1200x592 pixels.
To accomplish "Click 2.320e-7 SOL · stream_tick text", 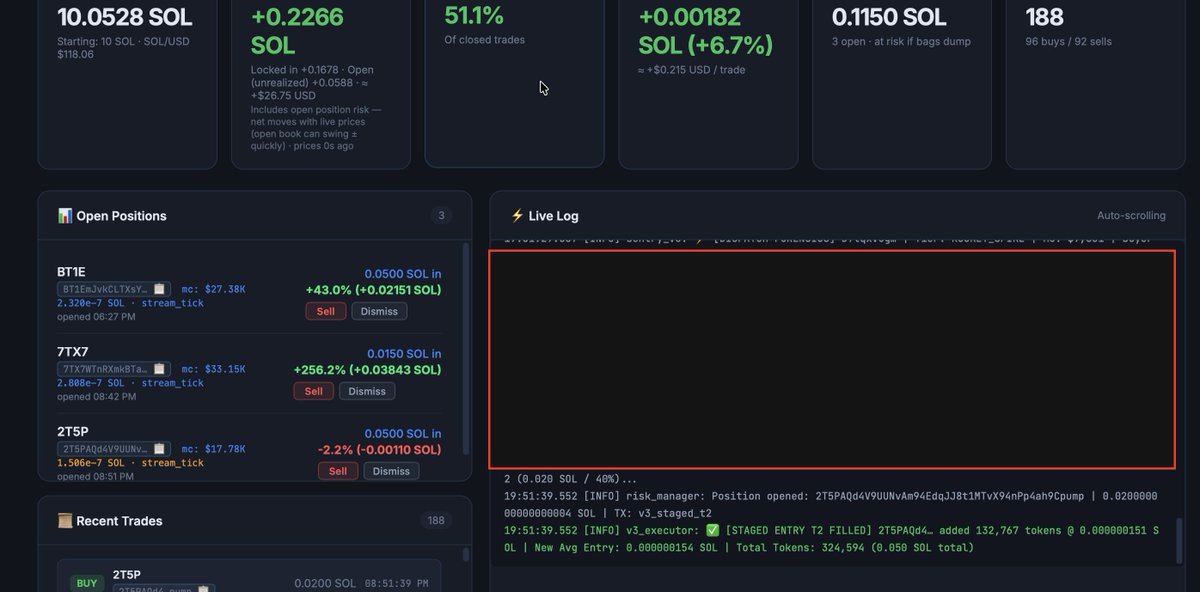I will [130, 303].
